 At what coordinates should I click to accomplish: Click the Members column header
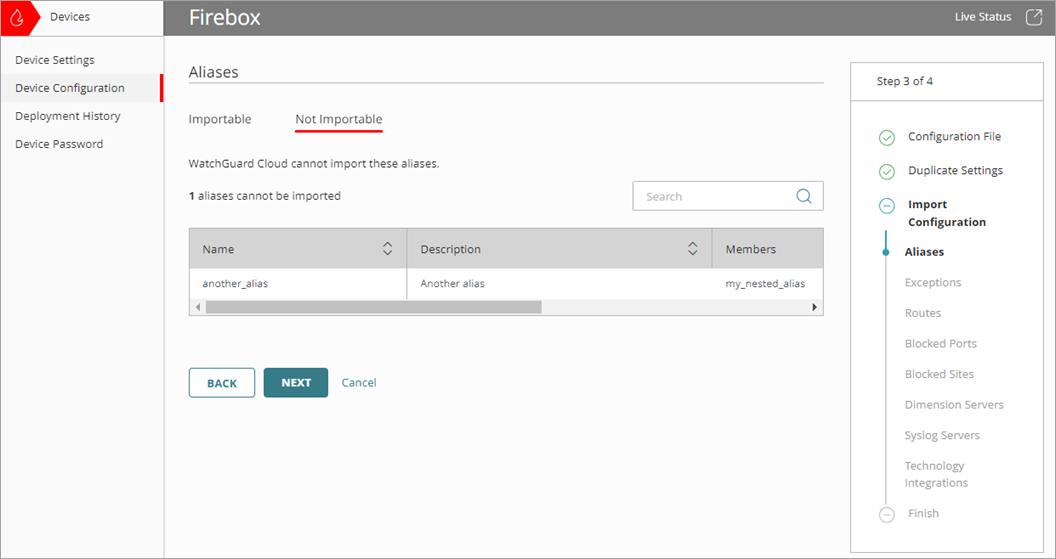[x=768, y=249]
